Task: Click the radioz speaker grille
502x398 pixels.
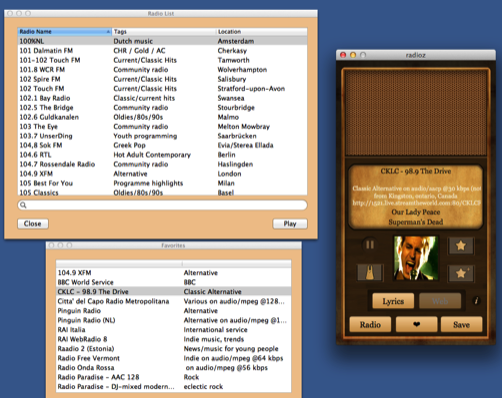Action: [416, 113]
